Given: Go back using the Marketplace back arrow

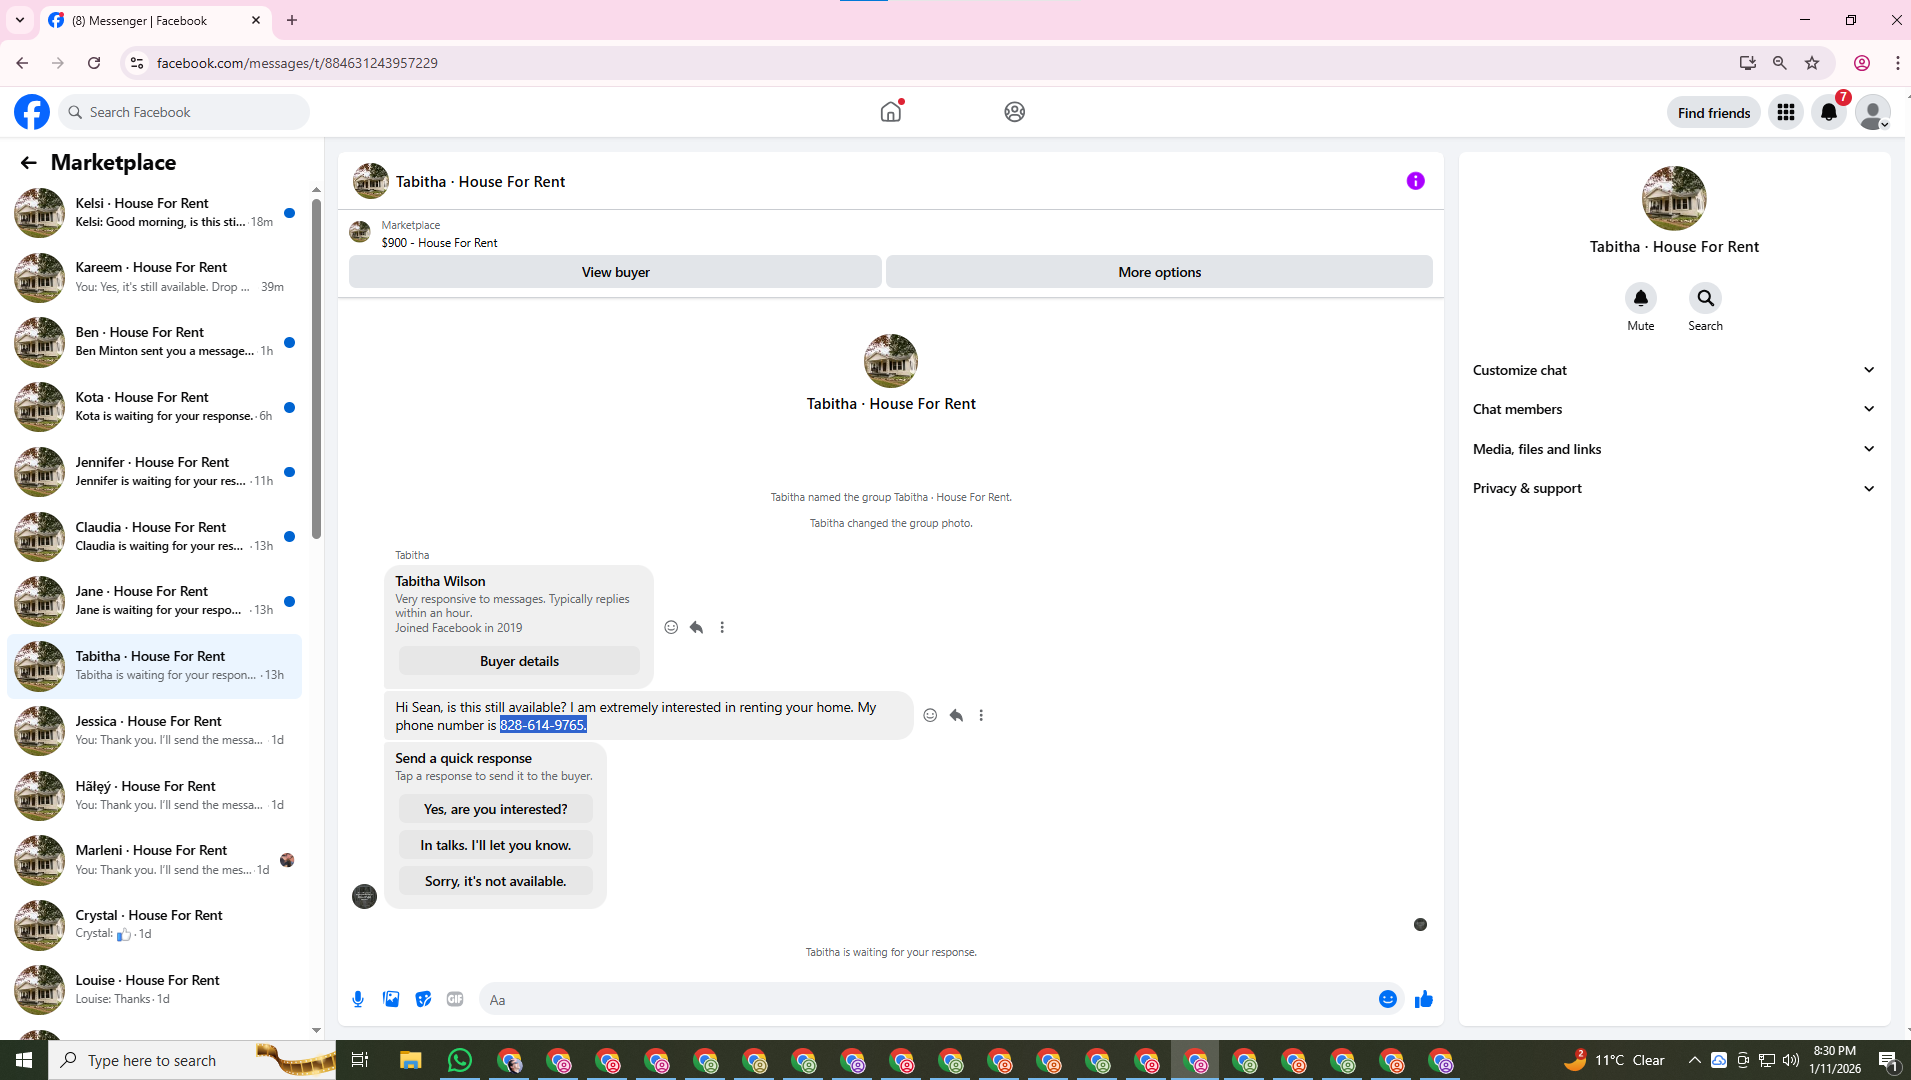Looking at the screenshot, I should [x=28, y=162].
